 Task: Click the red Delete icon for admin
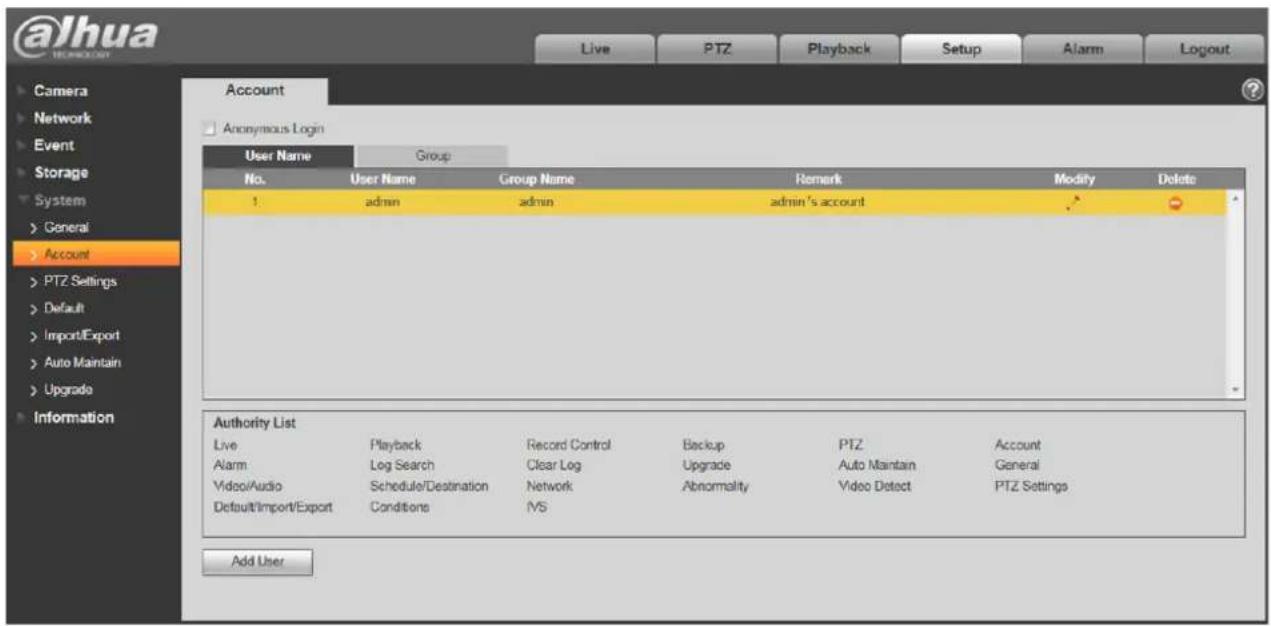pyautogui.click(x=1176, y=203)
